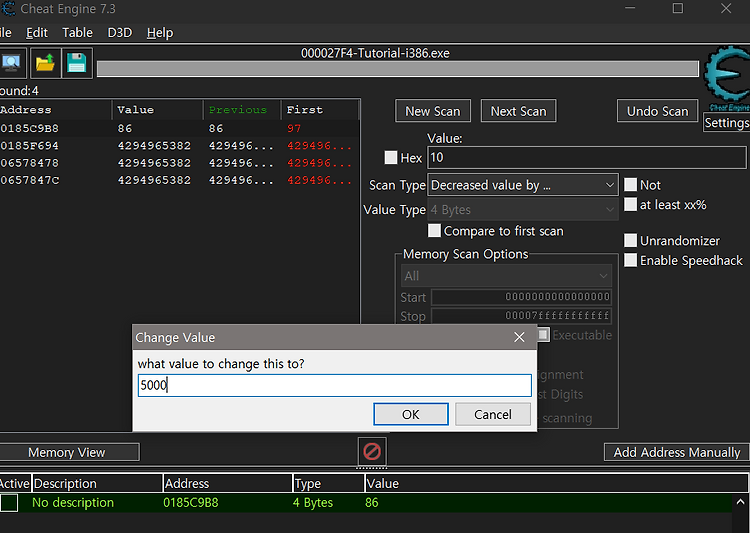750x533 pixels.
Task: Select result row 06578478
Action: (179, 163)
